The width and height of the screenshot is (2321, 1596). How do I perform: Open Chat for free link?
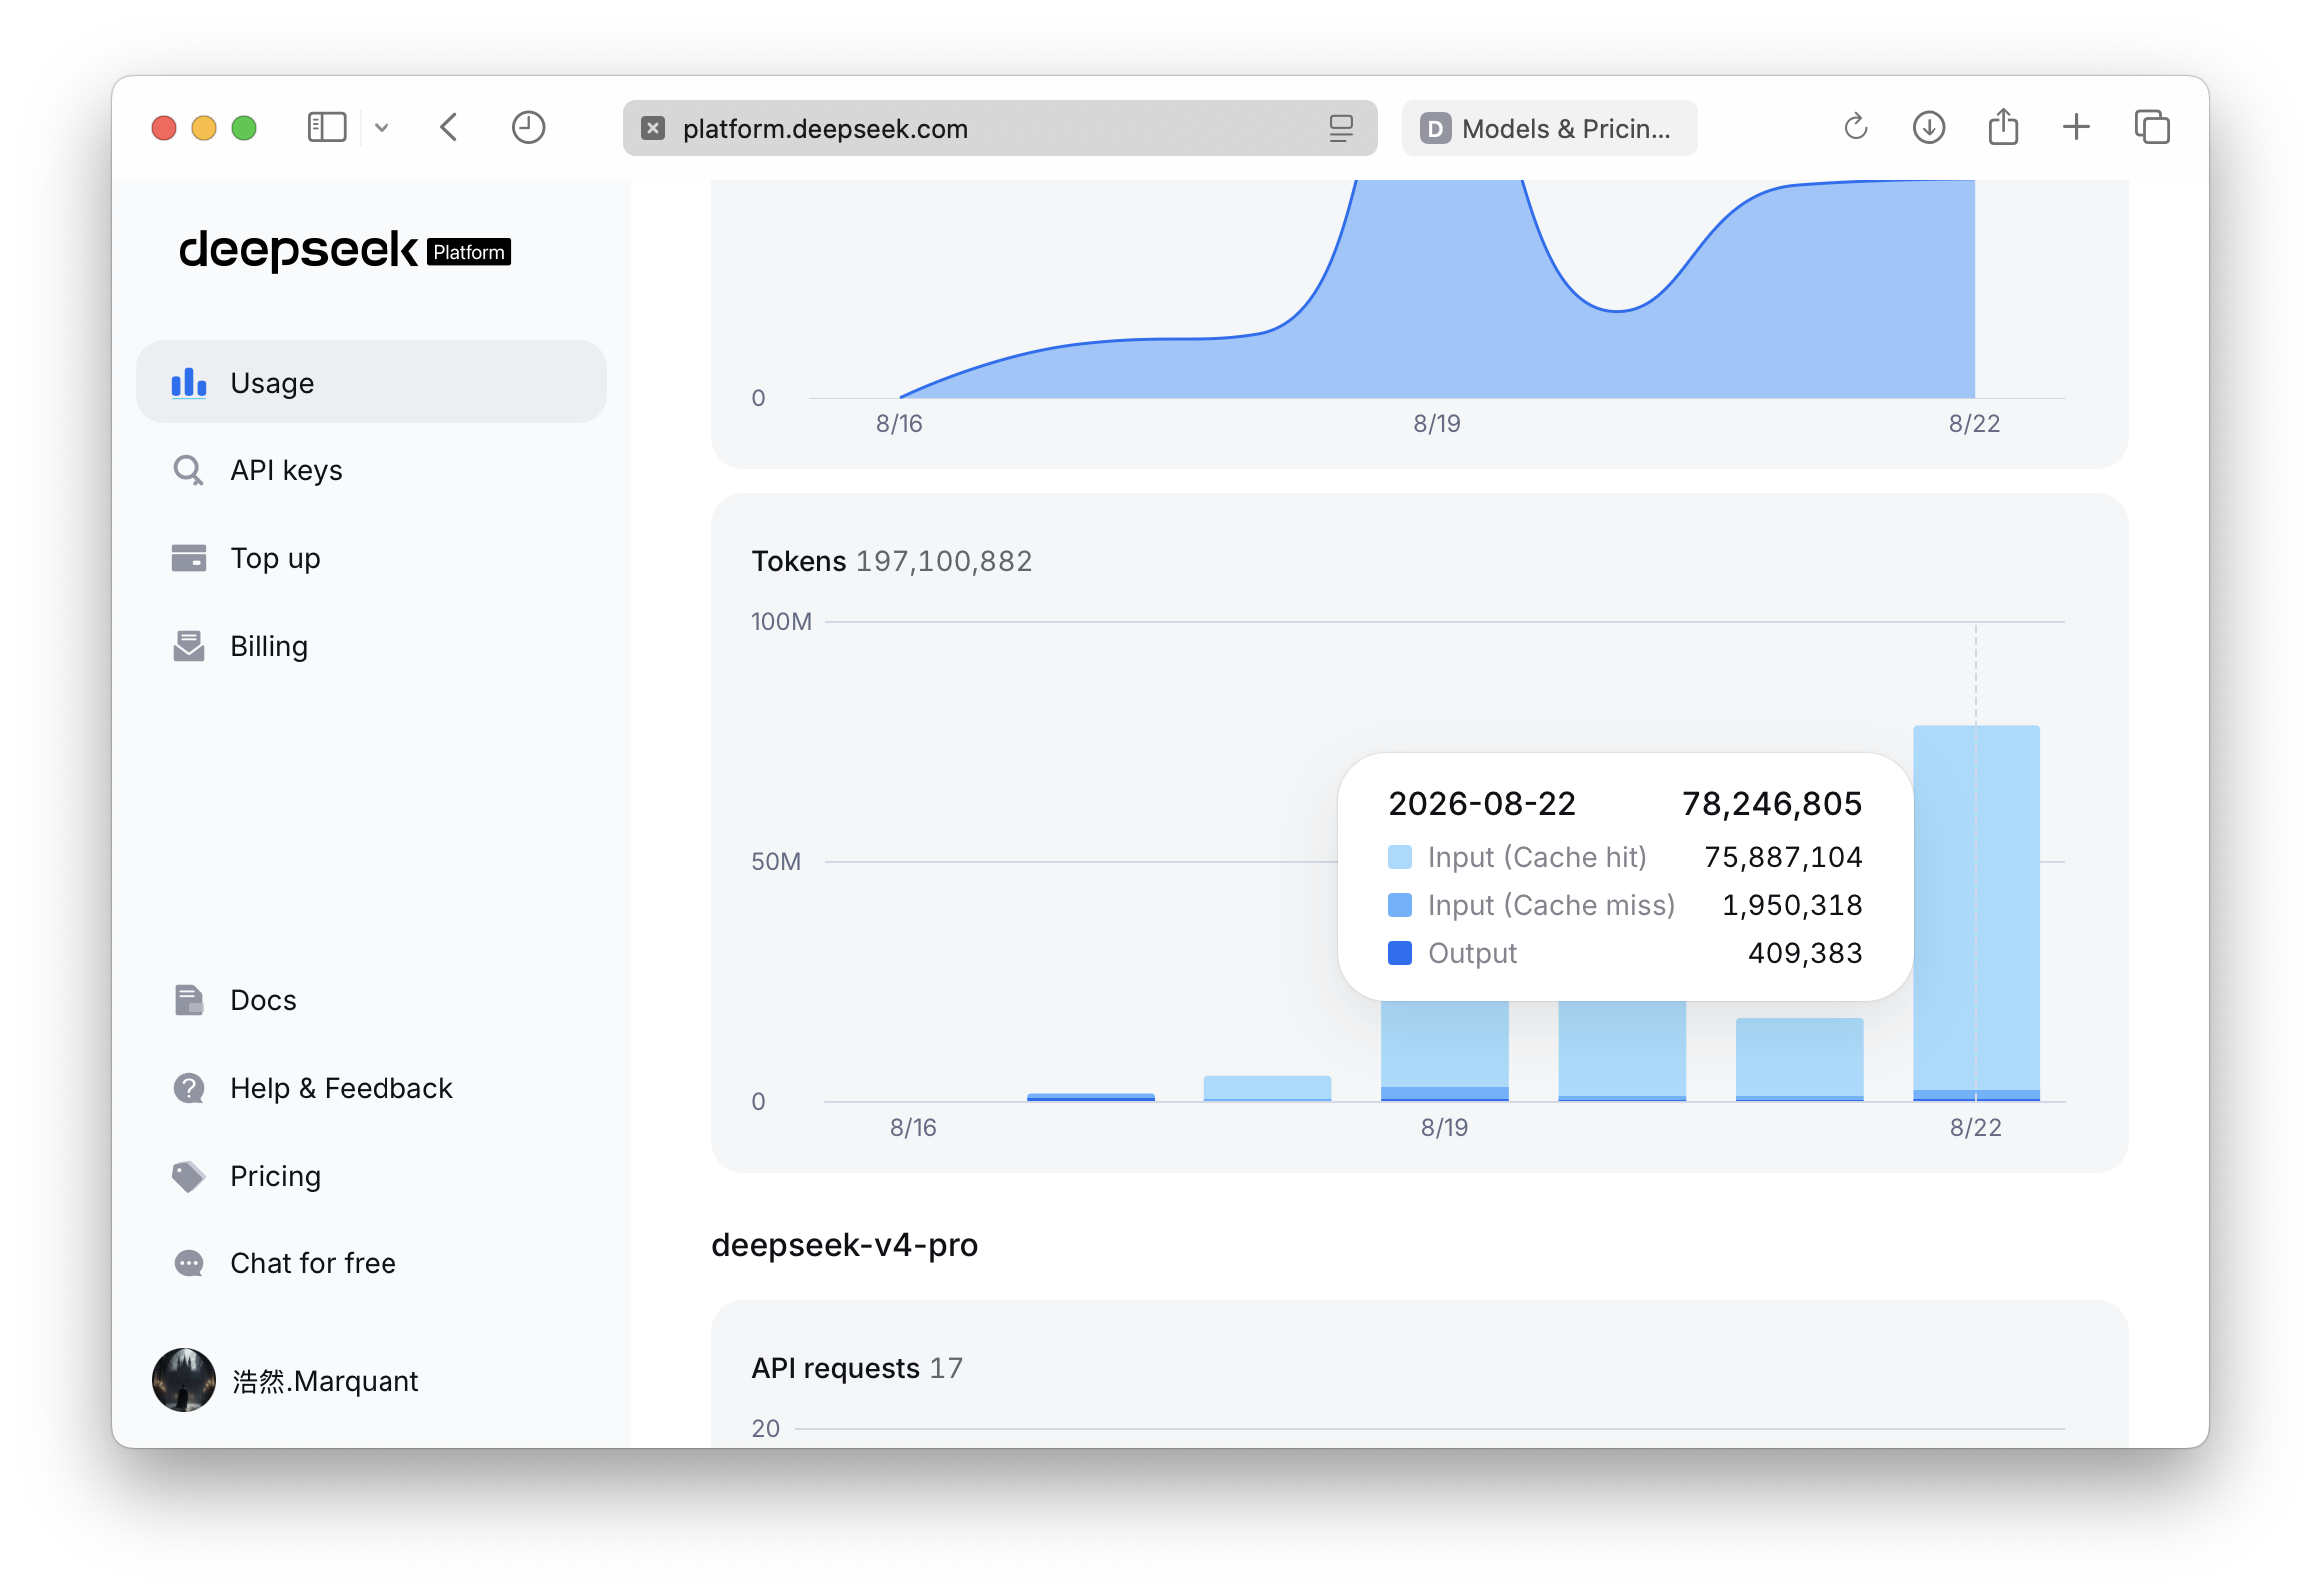pos(313,1263)
